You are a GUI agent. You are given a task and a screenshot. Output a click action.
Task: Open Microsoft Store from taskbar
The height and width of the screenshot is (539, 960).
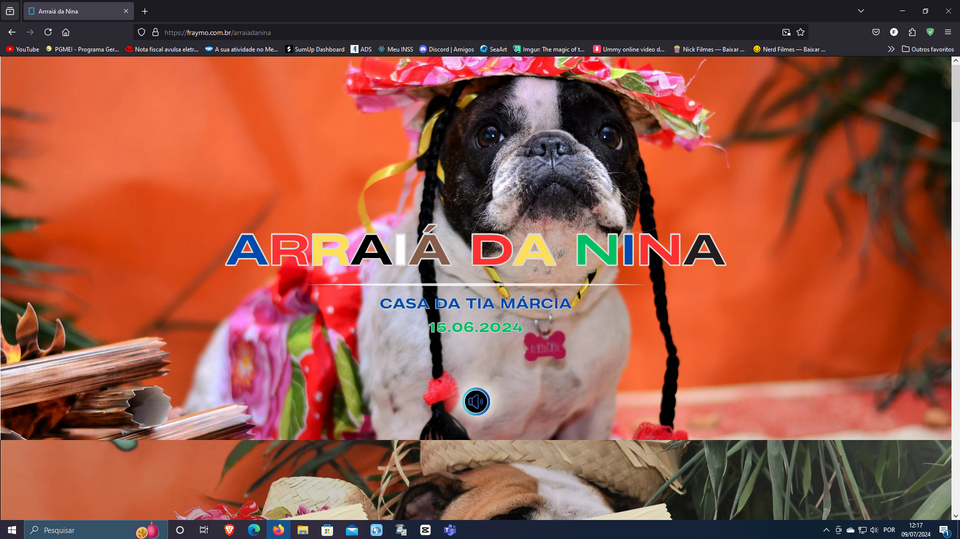click(327, 530)
